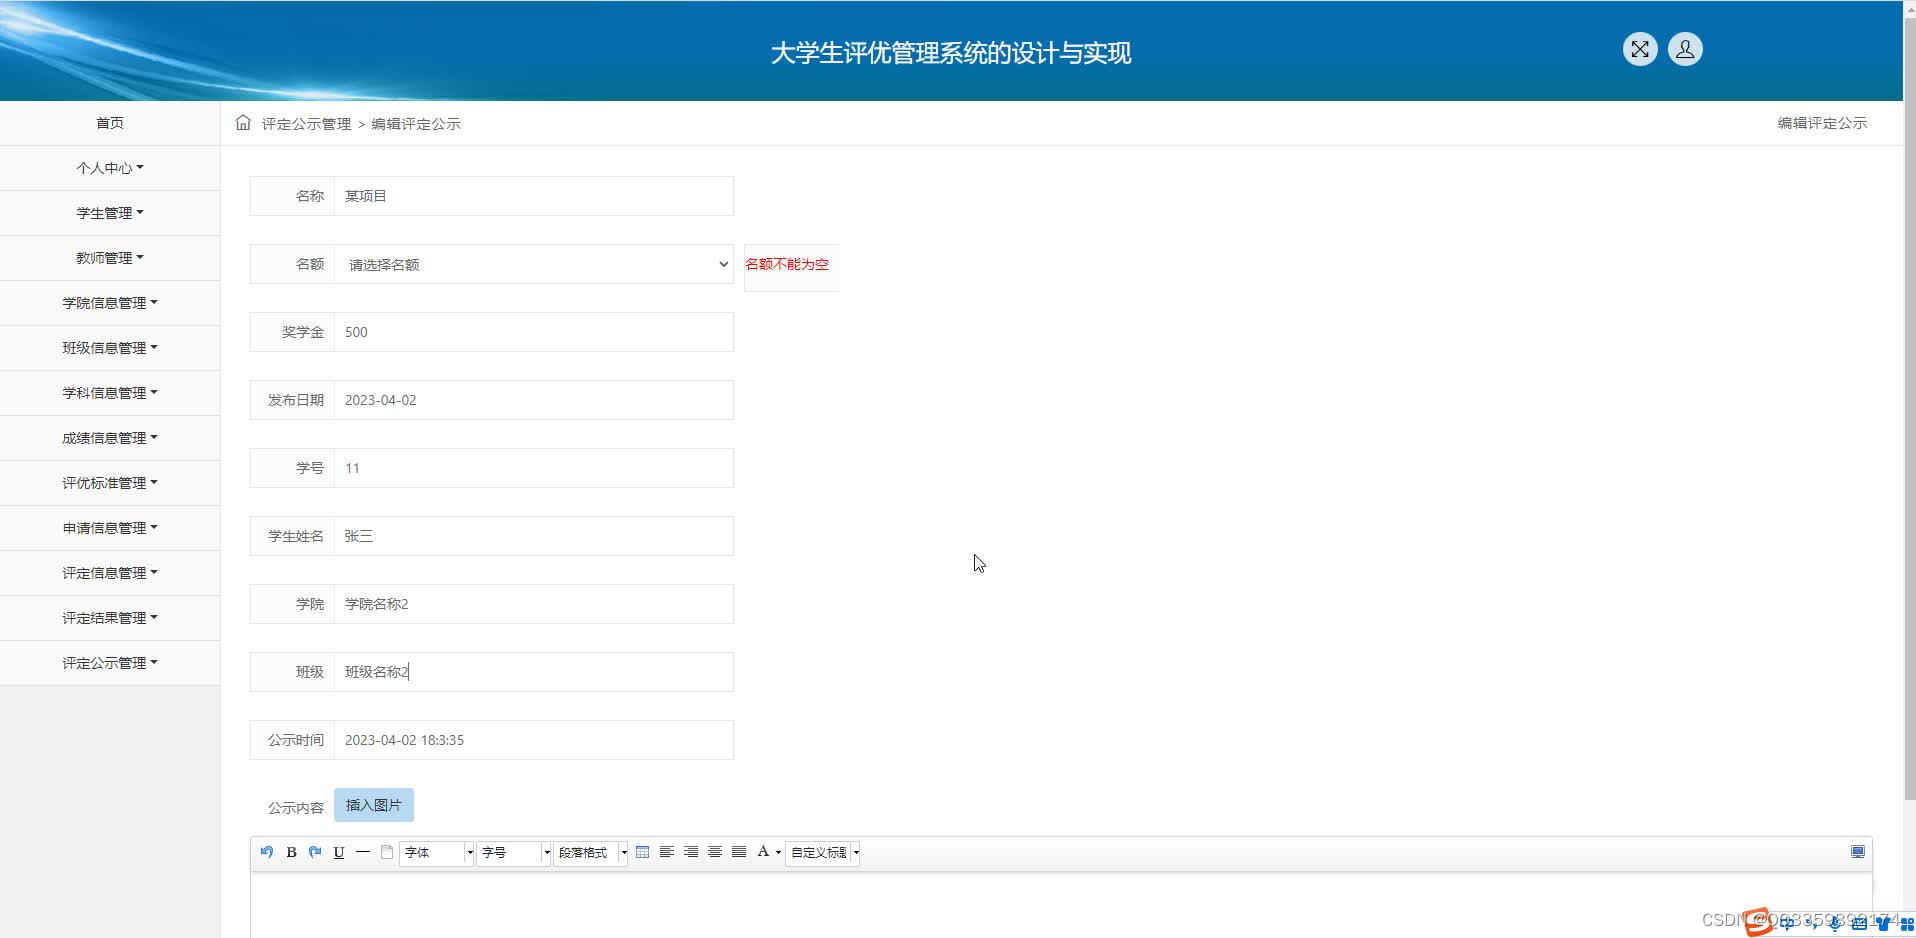Image resolution: width=1916 pixels, height=938 pixels.
Task: Go to 首页 in sidebar
Action: click(x=110, y=123)
